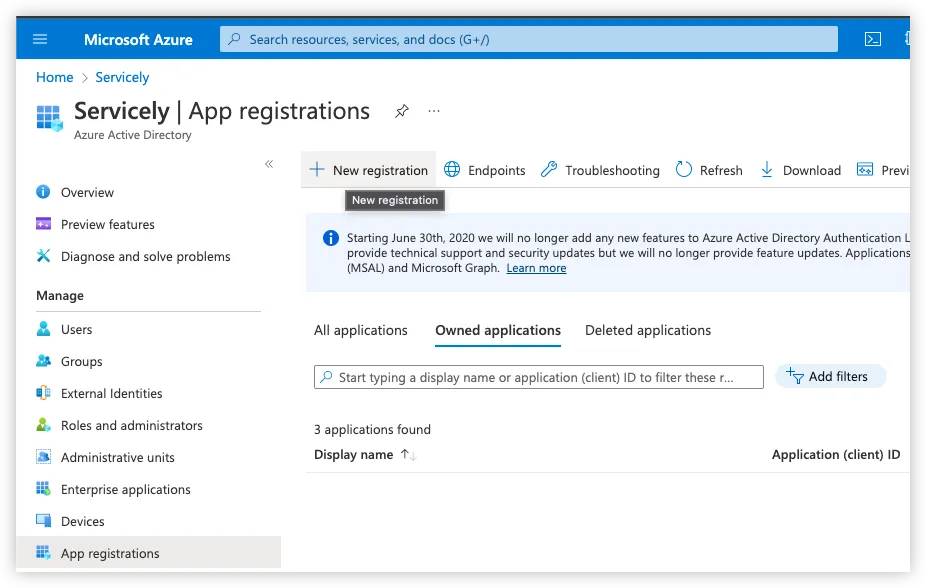The height and width of the screenshot is (588, 926).
Task: Click the Azure Active Directory subtitle
Action: pos(132,135)
